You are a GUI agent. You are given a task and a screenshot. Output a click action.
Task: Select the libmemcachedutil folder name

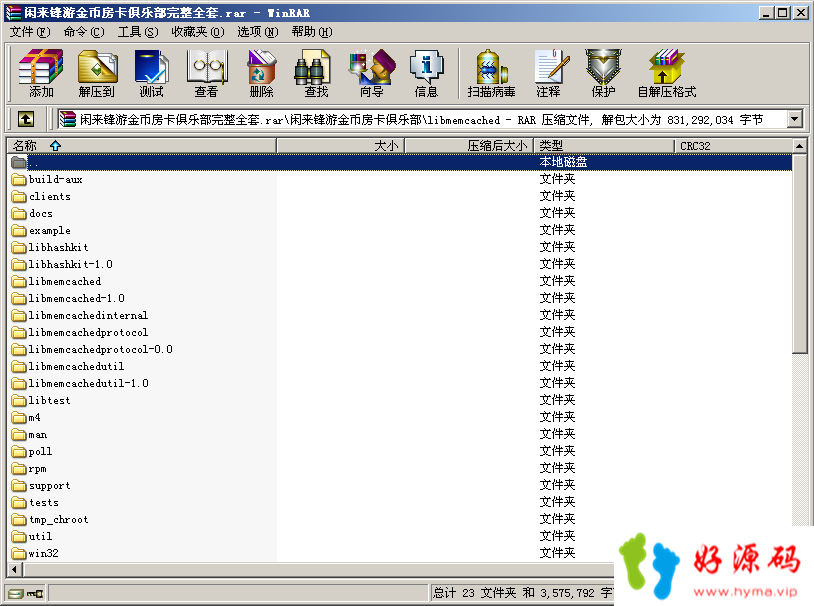coord(76,367)
